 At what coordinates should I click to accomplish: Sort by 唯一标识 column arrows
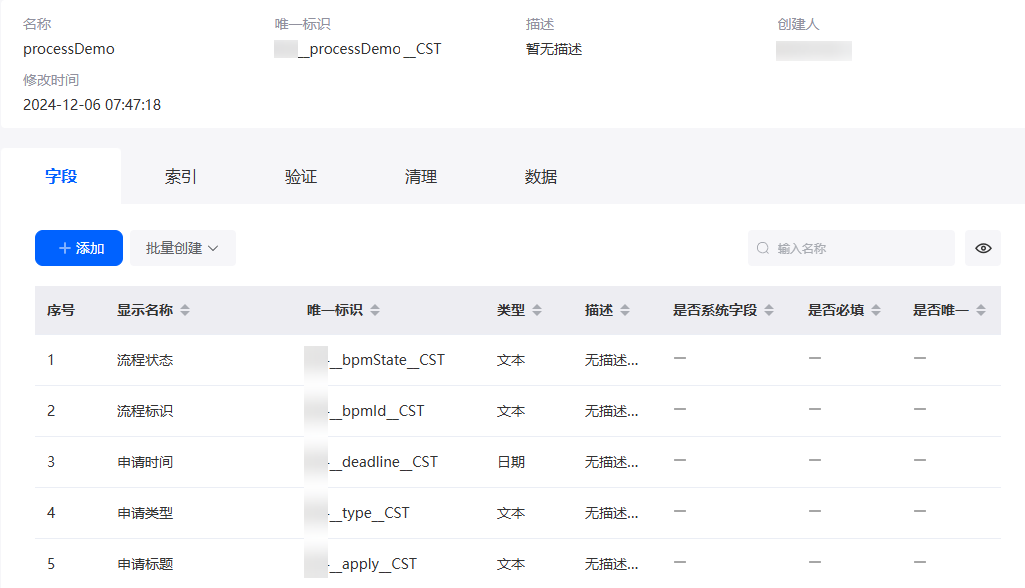coord(375,310)
